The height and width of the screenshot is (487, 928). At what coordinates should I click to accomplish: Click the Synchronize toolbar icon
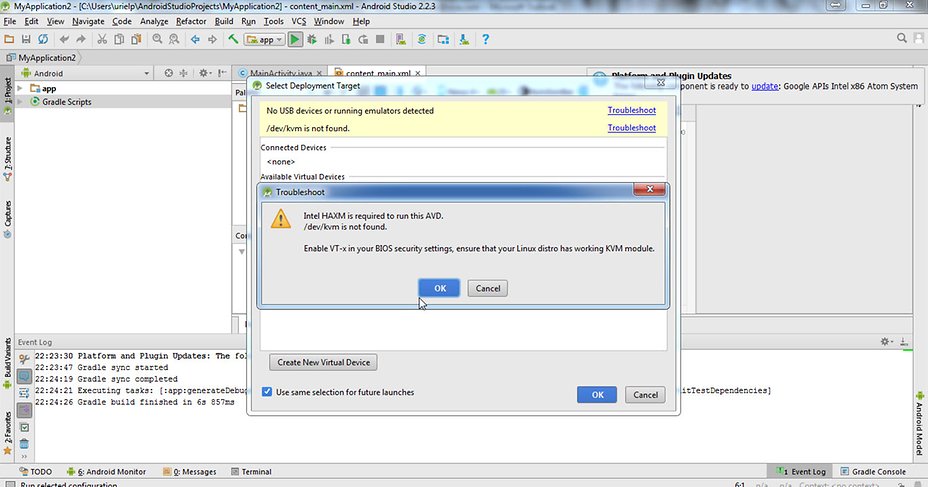(x=43, y=39)
